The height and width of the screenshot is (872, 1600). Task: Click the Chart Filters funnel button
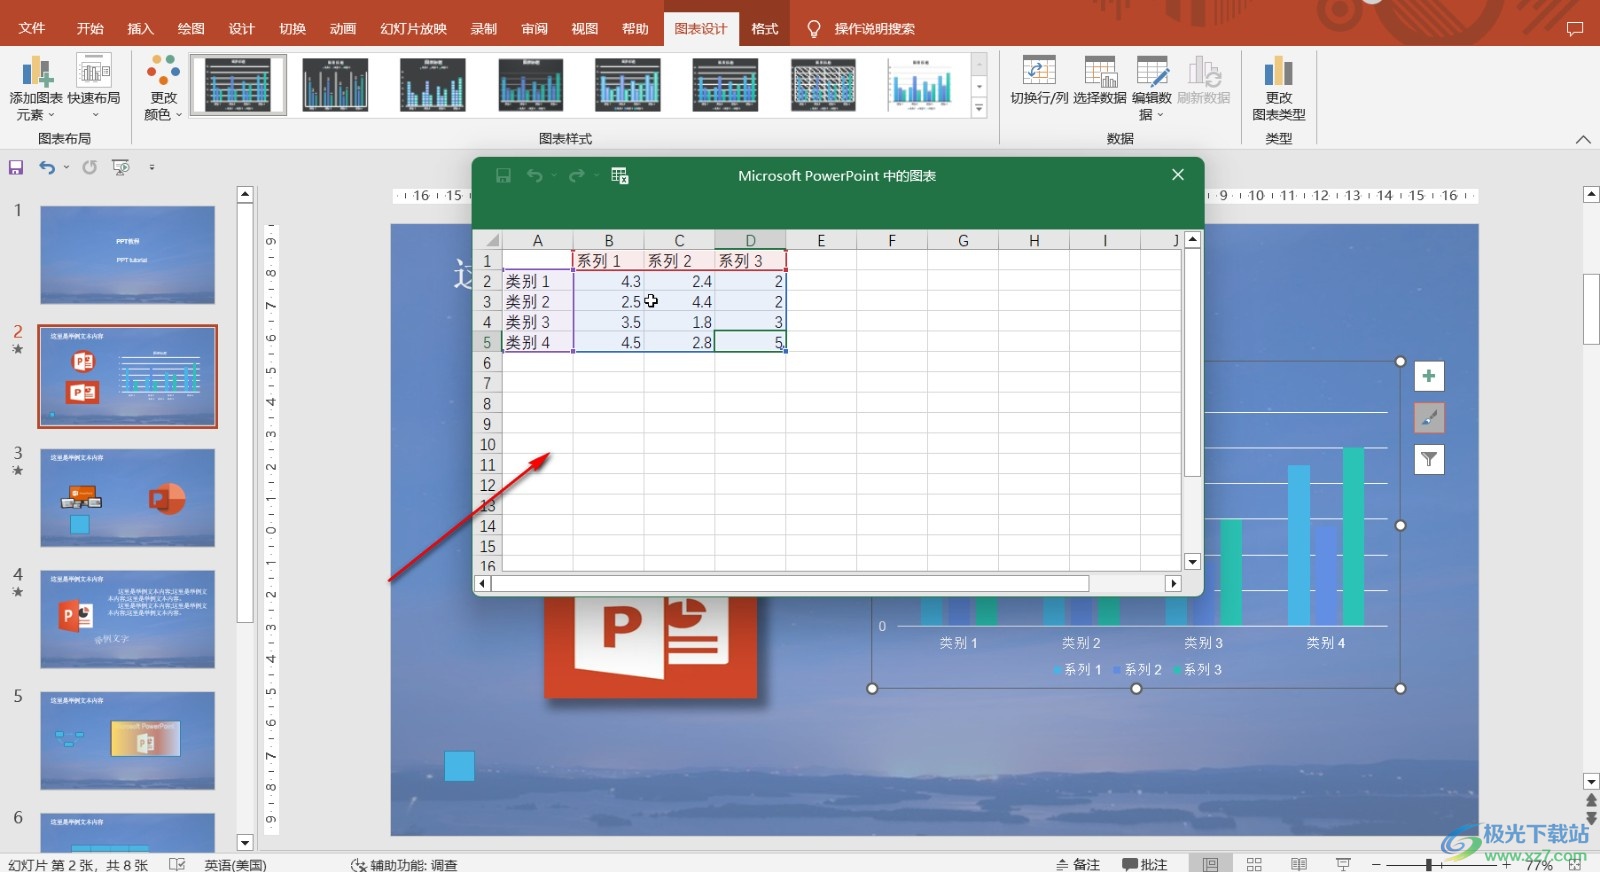1429,459
